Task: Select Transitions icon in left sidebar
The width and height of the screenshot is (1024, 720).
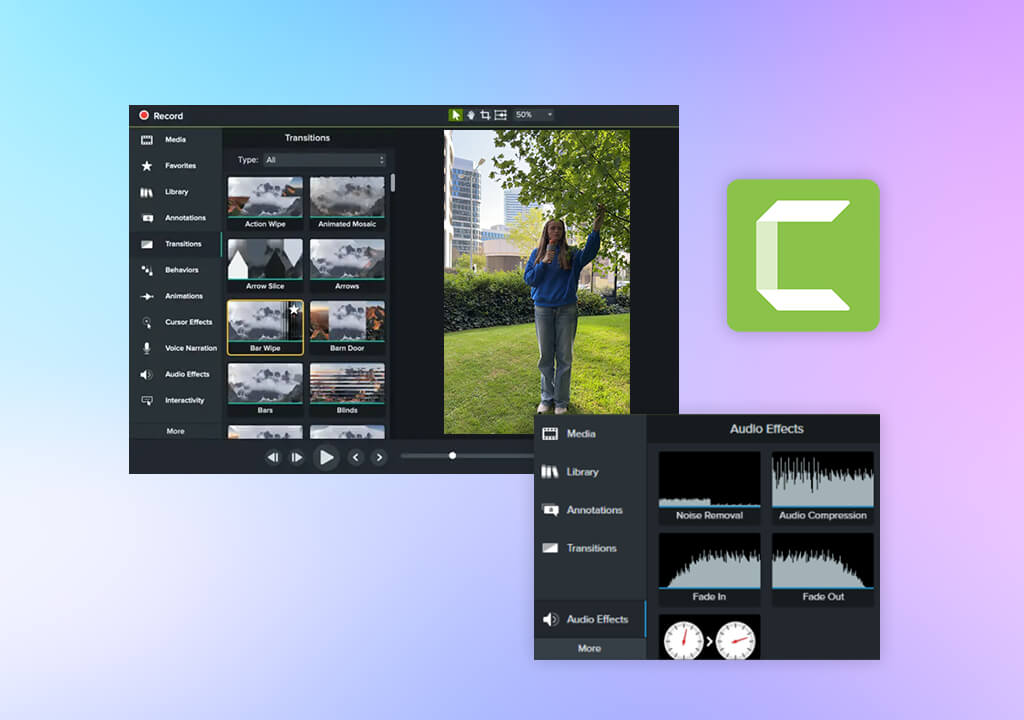Action: [147, 244]
